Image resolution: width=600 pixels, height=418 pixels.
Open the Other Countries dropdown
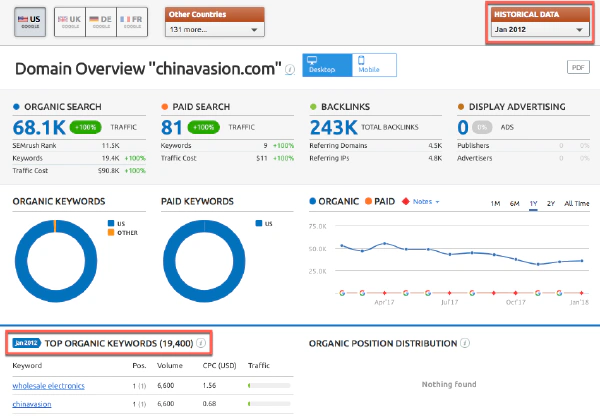[x=215, y=29]
